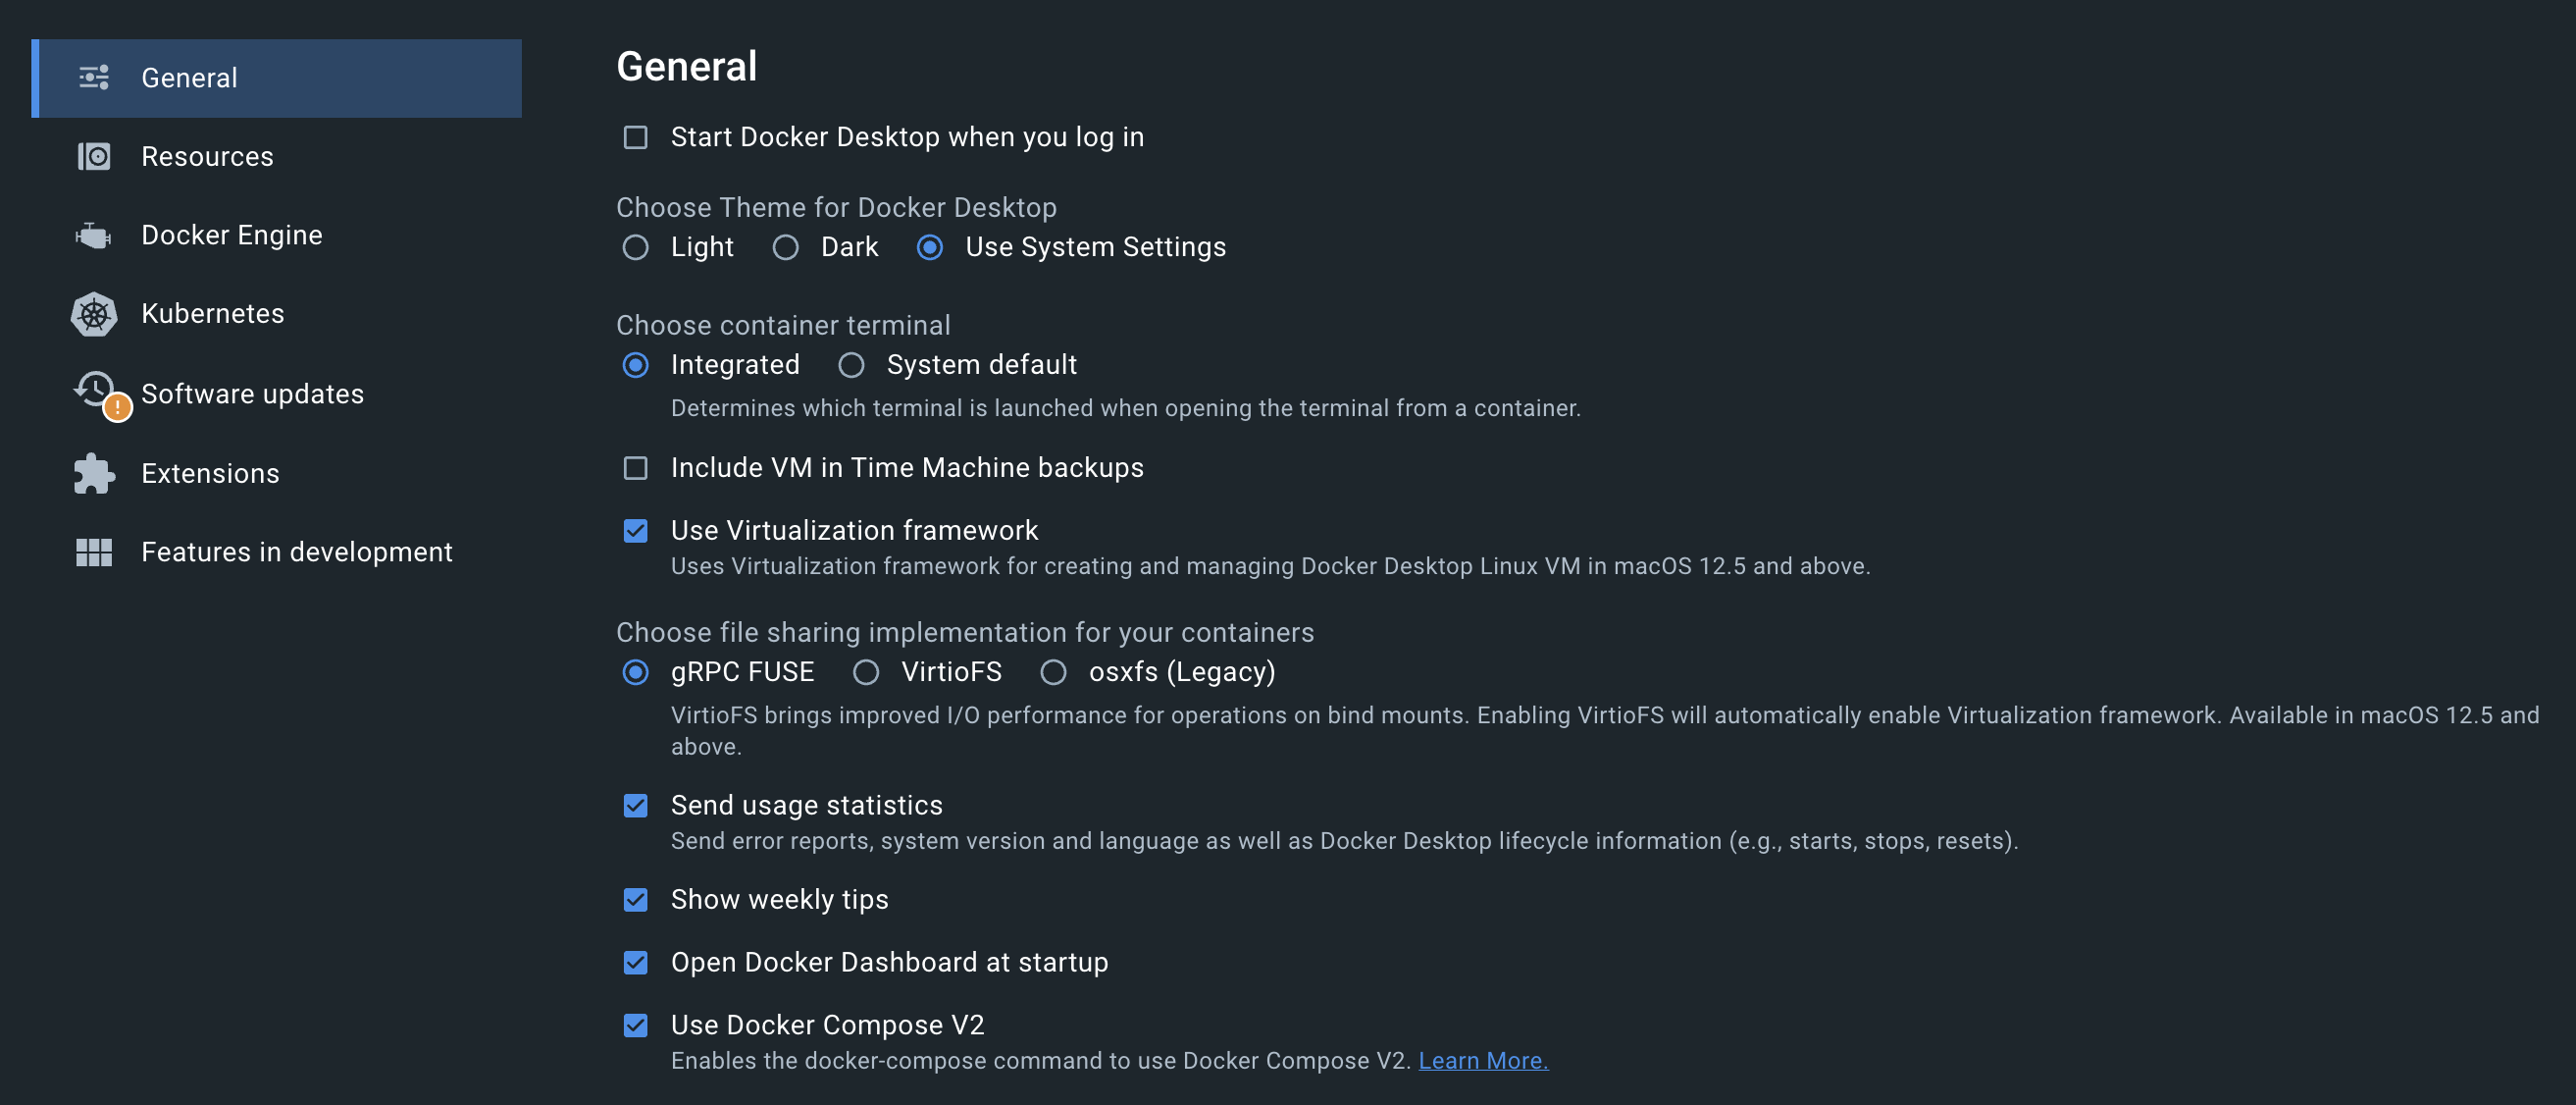Click the Kubernetes helm wheel icon
This screenshot has height=1105, width=2576.
(x=93, y=313)
